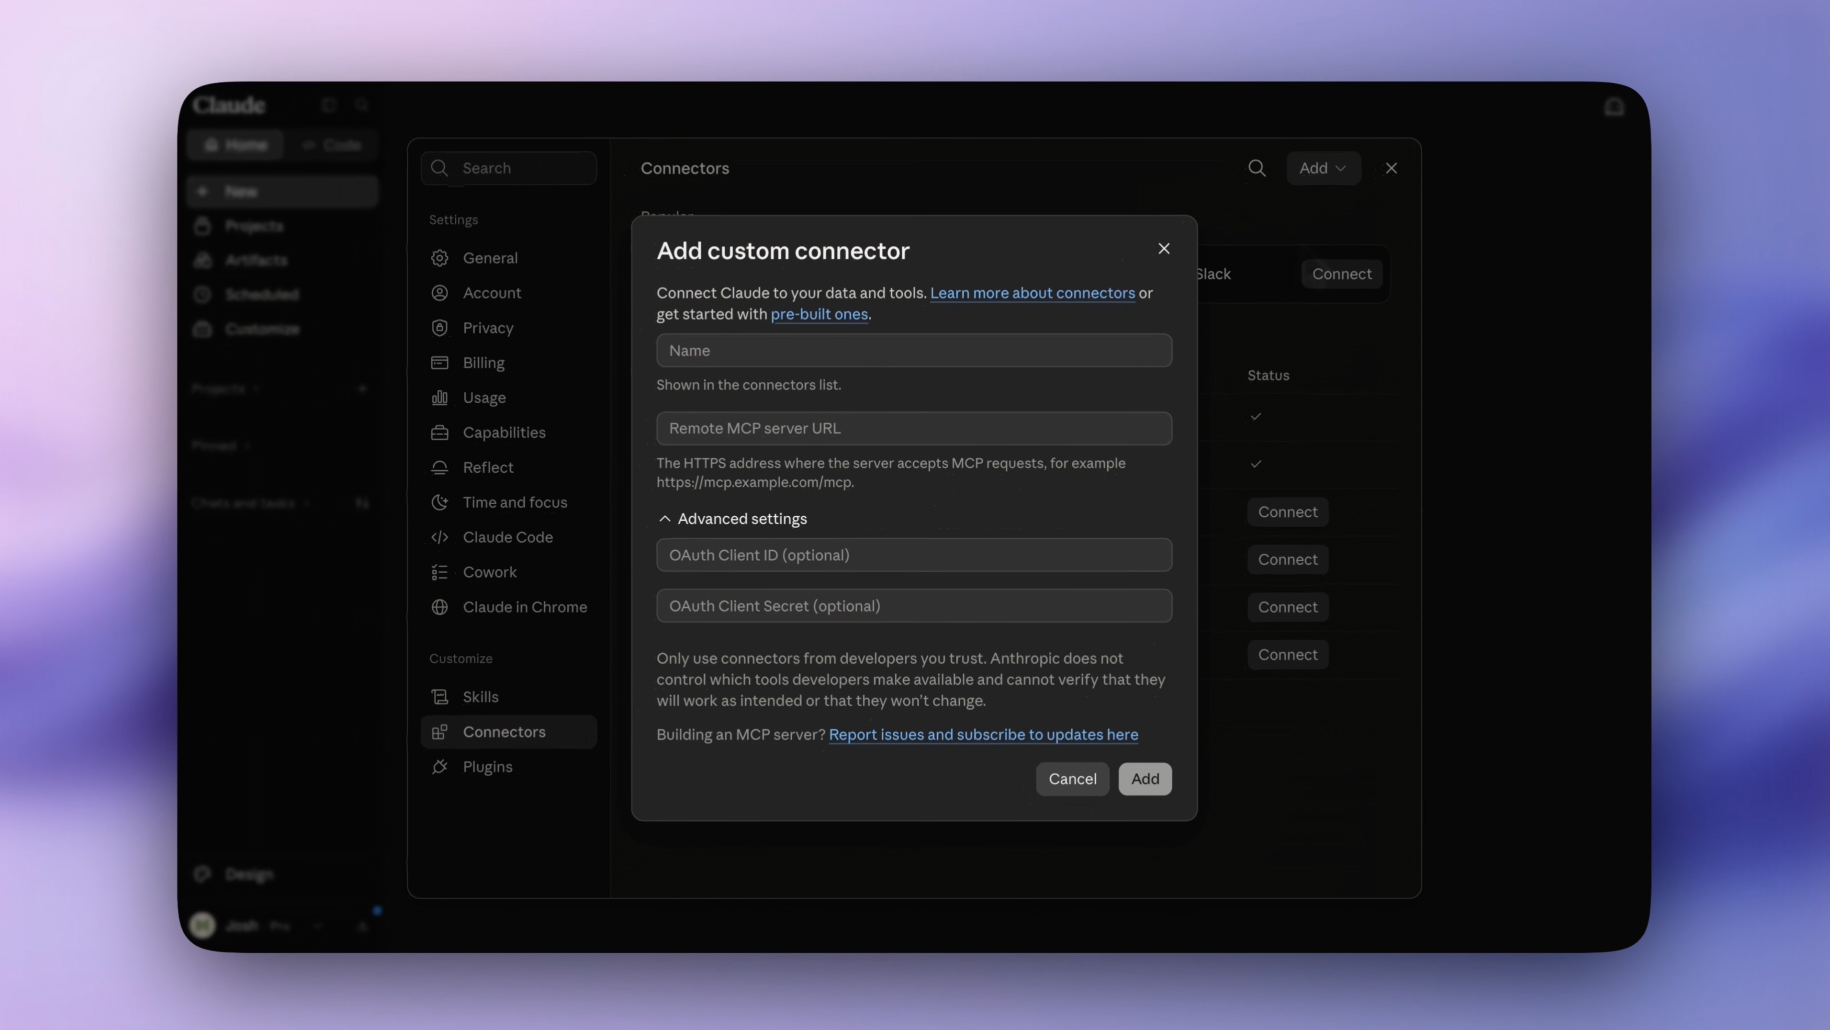Open Claude in Chrome via the globe icon
Screen dimensions: 1830x1030
(x=440, y=608)
